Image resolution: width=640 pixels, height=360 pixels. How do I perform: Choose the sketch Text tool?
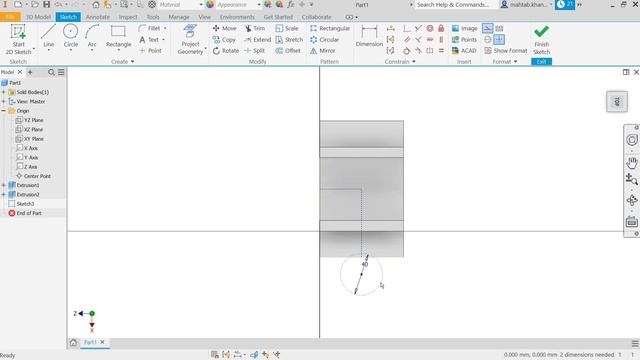pos(149,40)
